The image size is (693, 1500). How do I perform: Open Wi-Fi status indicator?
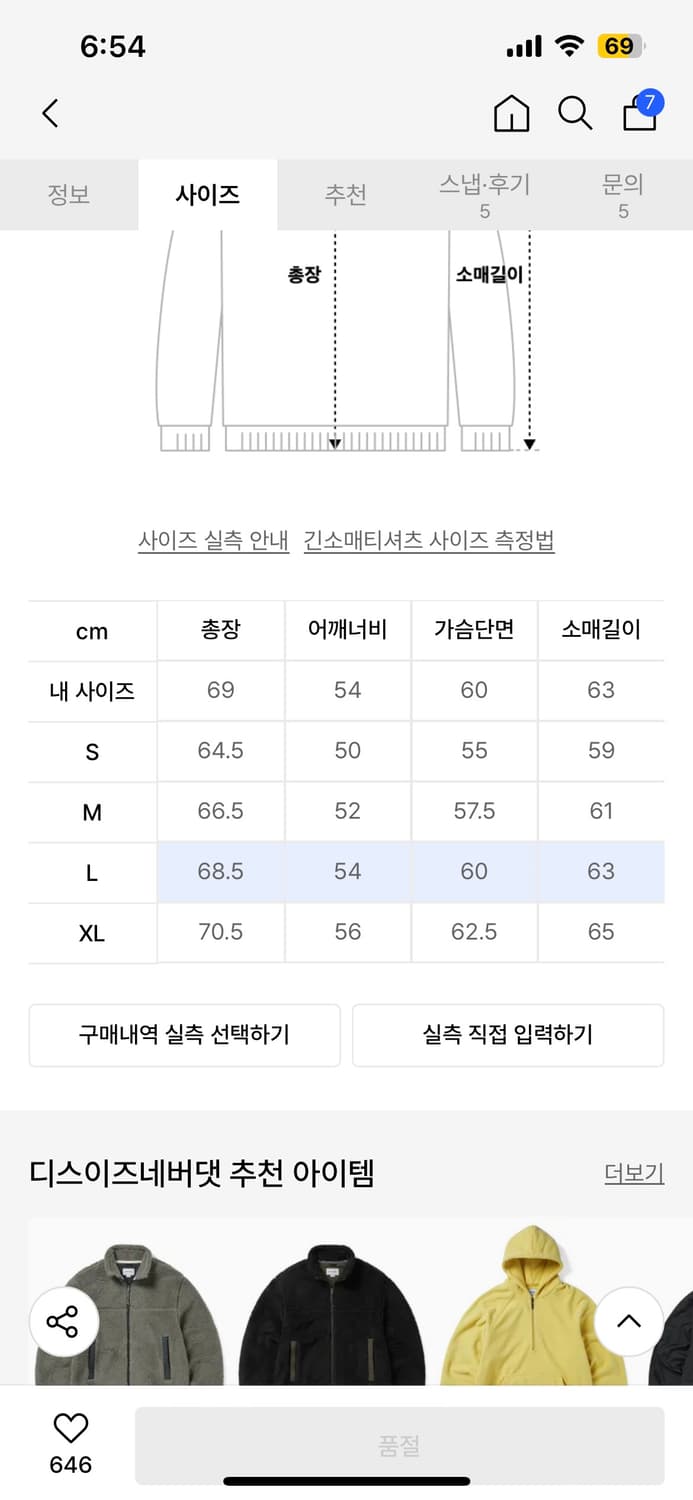[x=568, y=44]
